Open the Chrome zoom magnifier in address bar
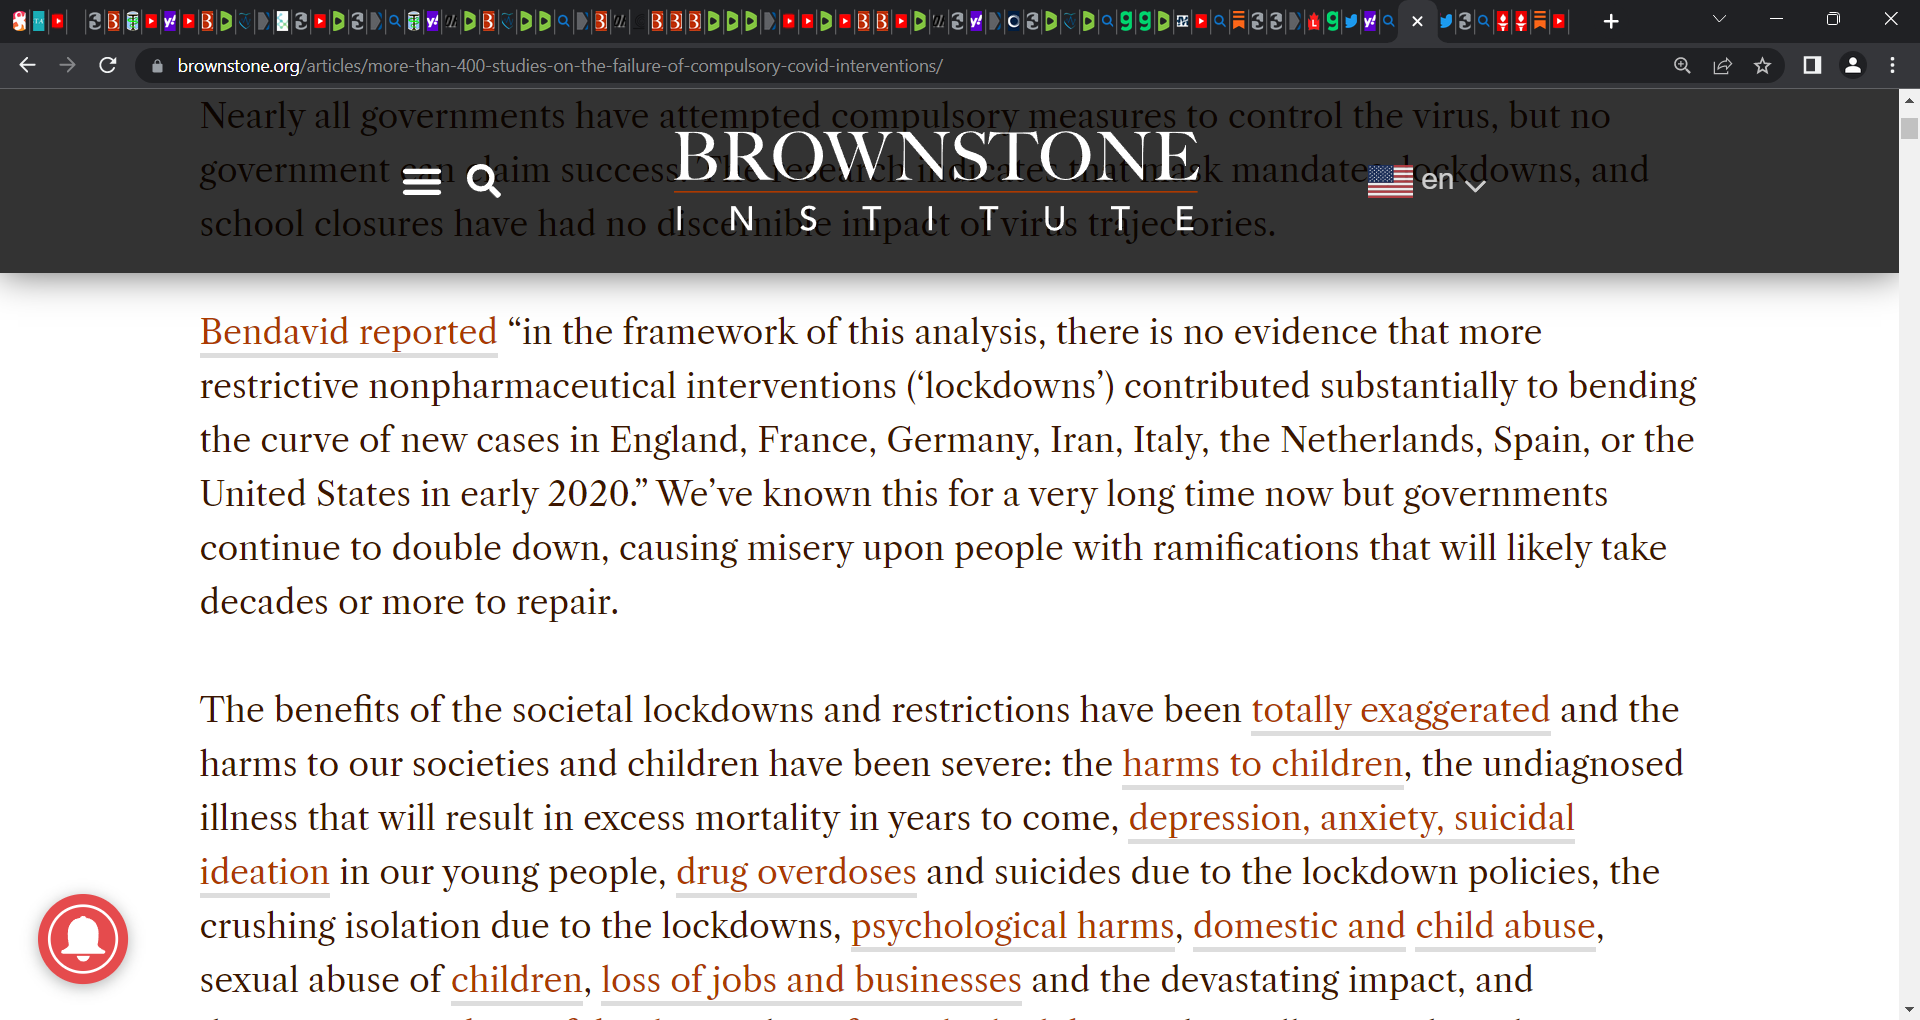 click(1682, 66)
